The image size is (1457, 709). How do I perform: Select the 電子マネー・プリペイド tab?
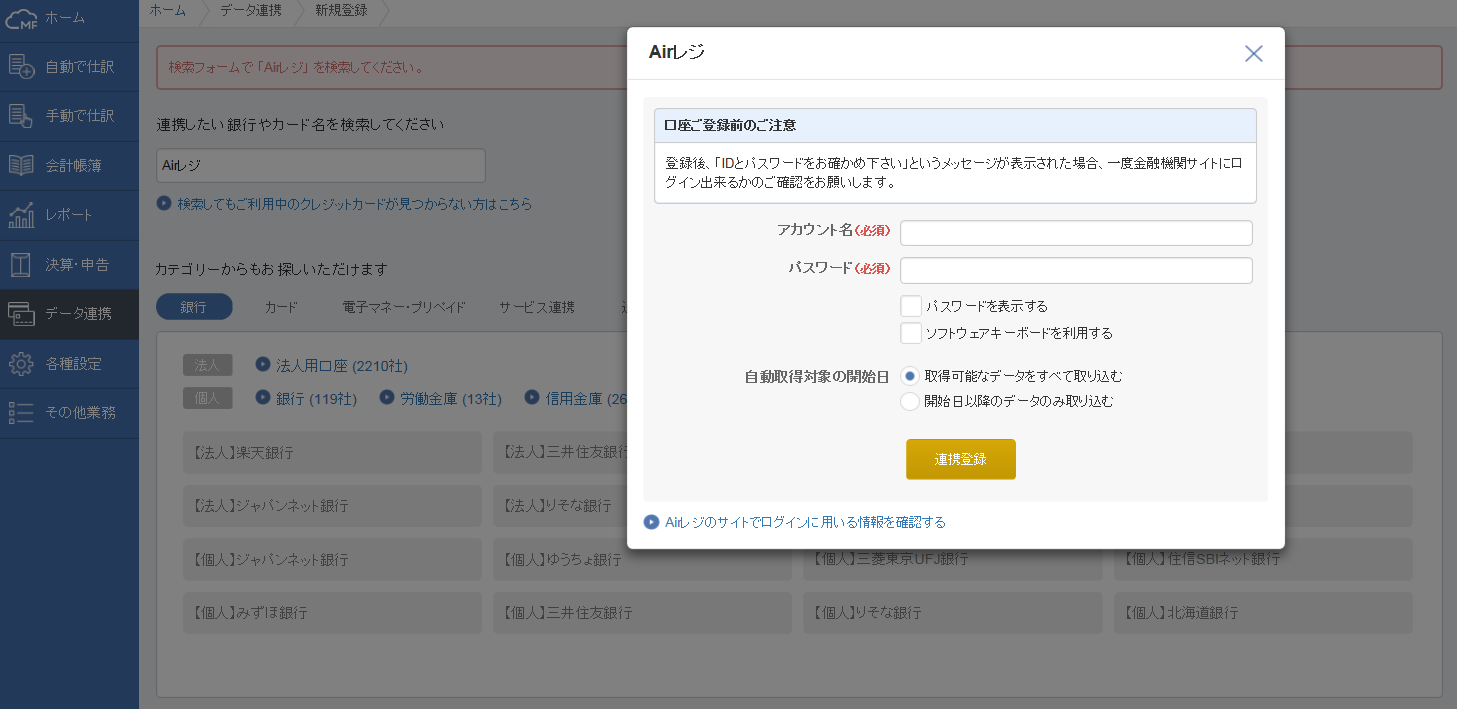(x=404, y=307)
